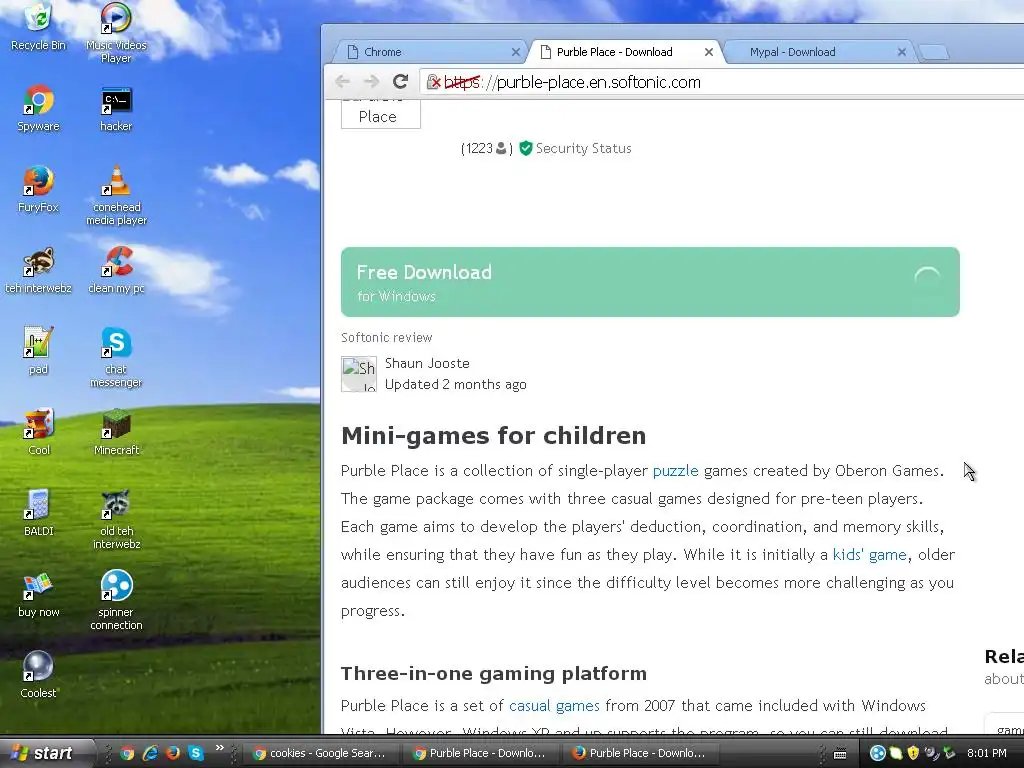The width and height of the screenshot is (1024, 768).
Task: Open the Spyware Chrome shortcut
Action: (39, 108)
